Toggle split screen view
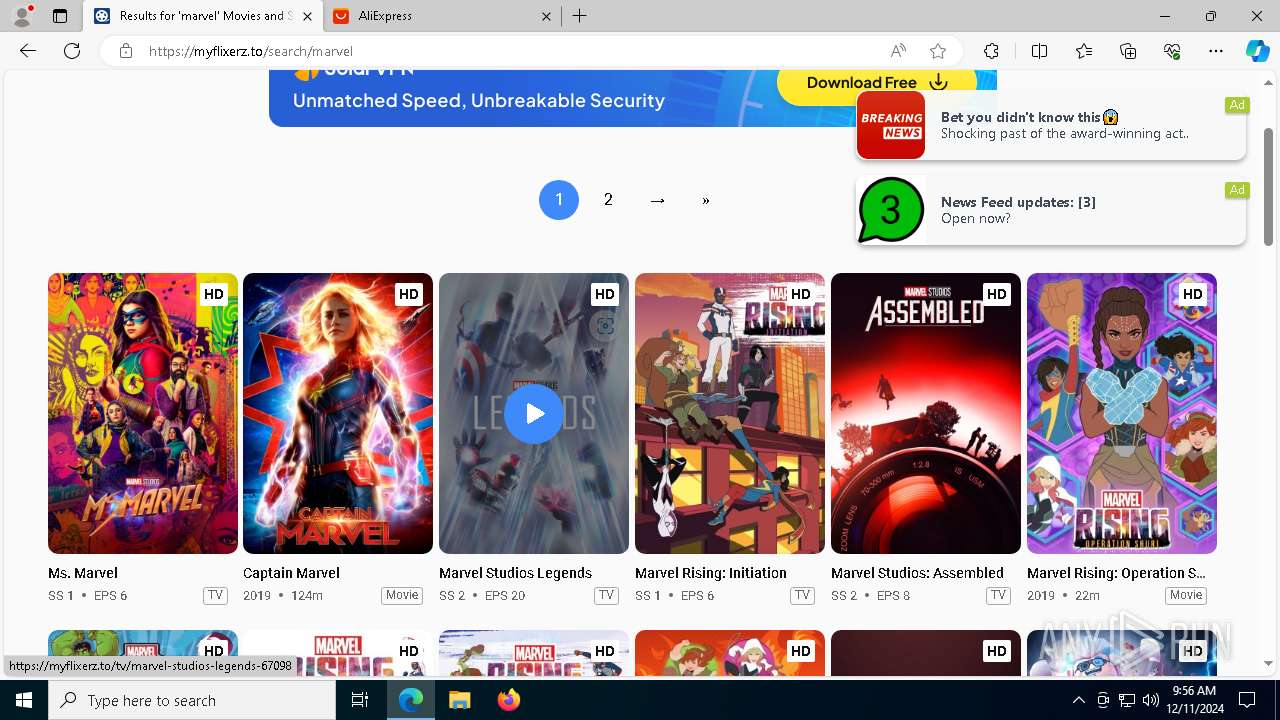Screen dimensions: 1280x720 point(1039,51)
